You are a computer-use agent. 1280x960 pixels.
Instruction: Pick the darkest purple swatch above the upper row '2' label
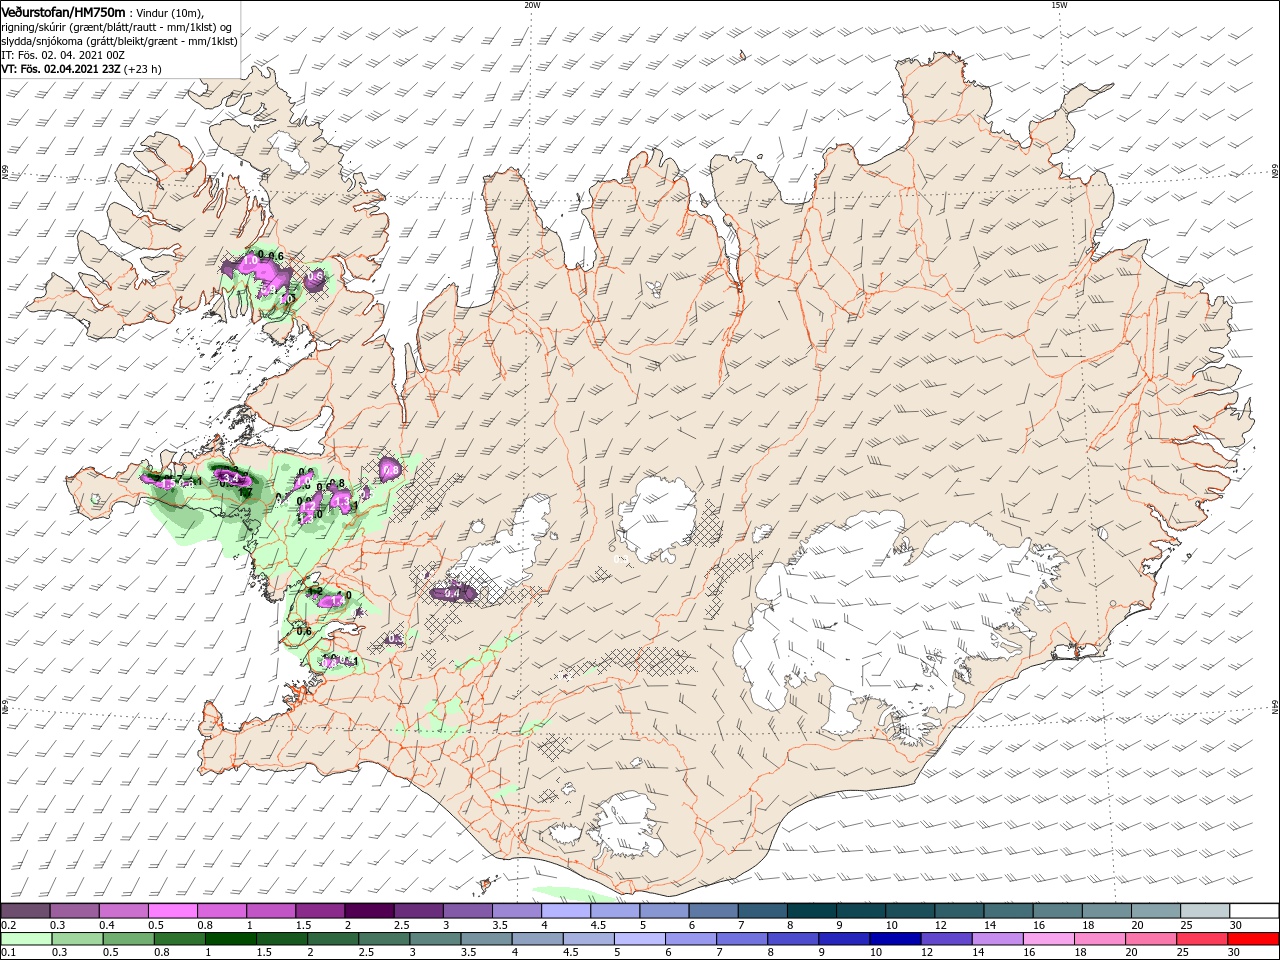tap(369, 911)
